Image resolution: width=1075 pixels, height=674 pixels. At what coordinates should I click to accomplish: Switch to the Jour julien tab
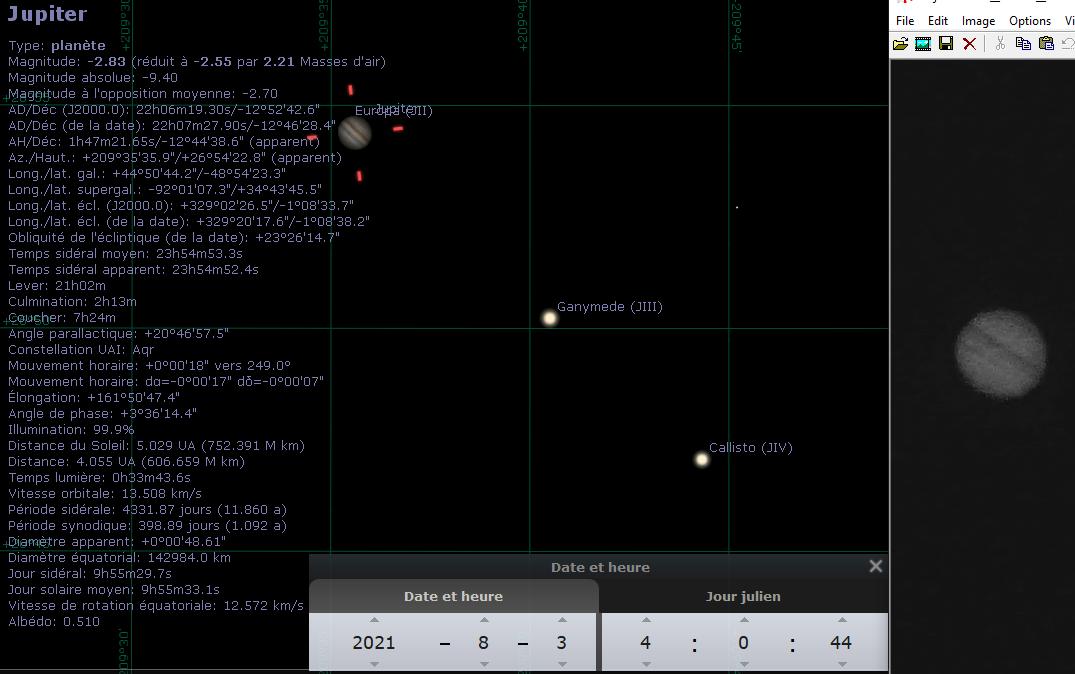coord(744,597)
